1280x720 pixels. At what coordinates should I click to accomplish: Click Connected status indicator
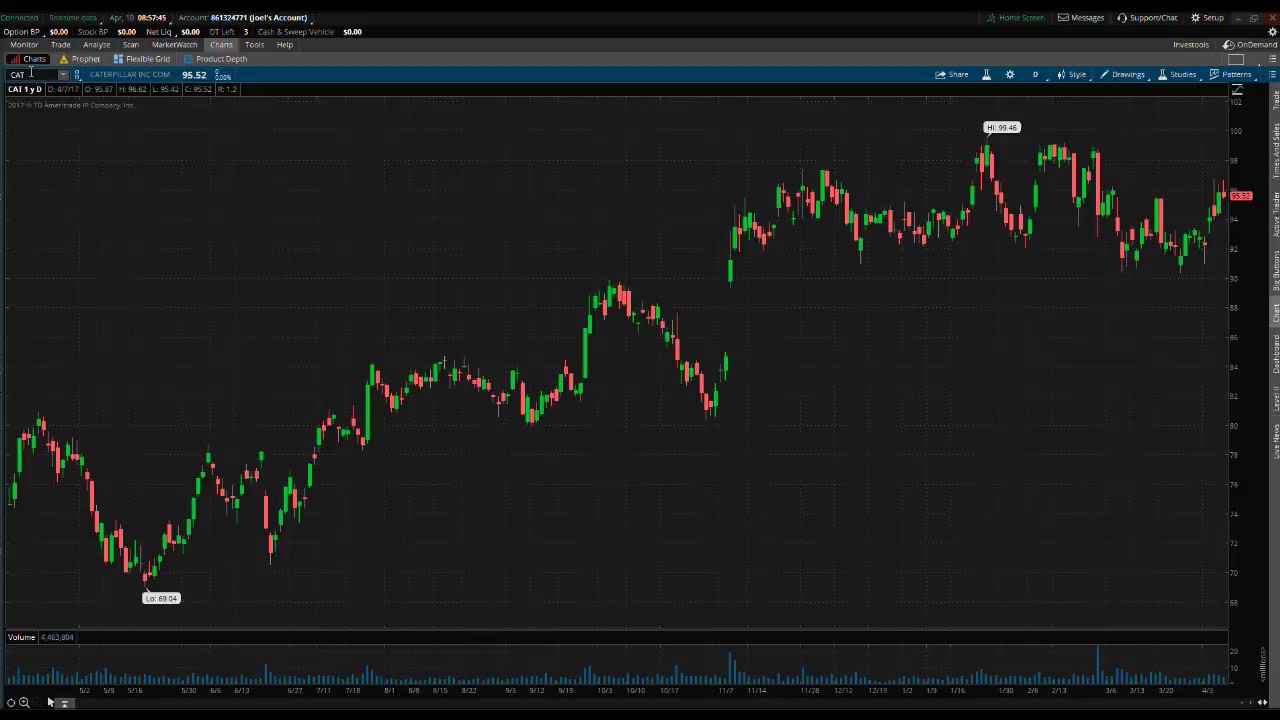(x=19, y=18)
